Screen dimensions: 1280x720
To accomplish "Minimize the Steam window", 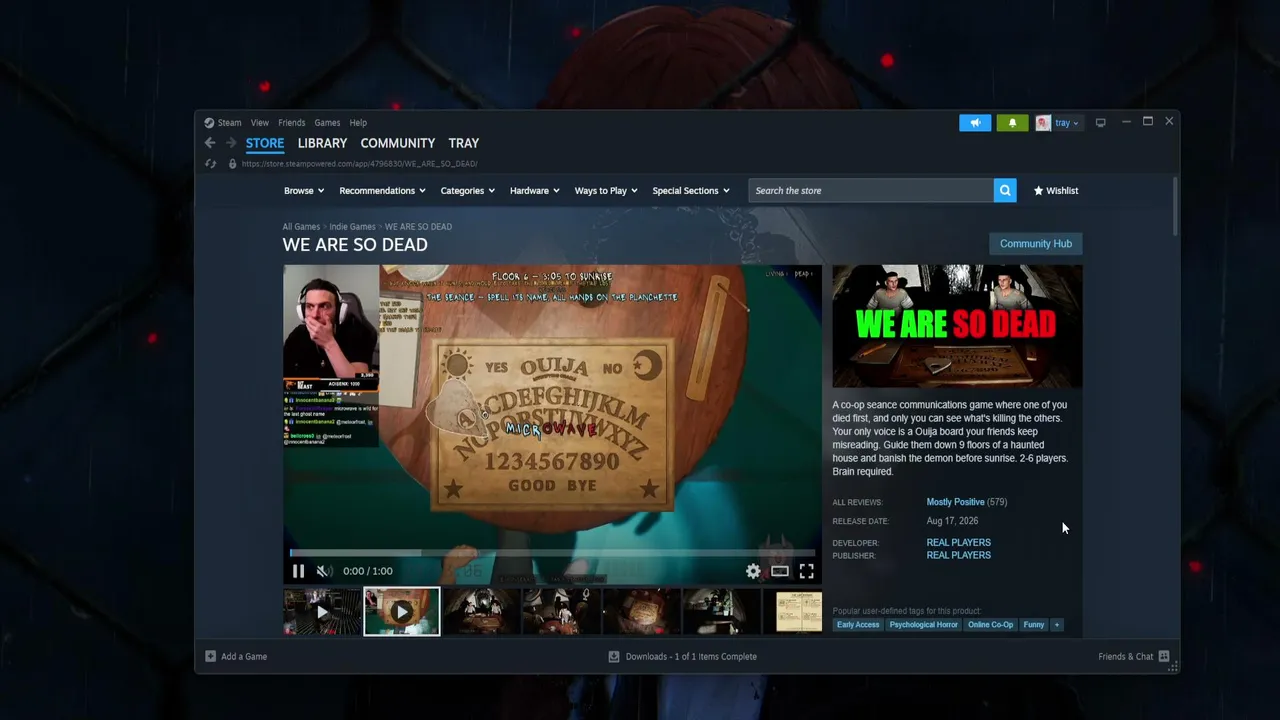I will (x=1126, y=122).
